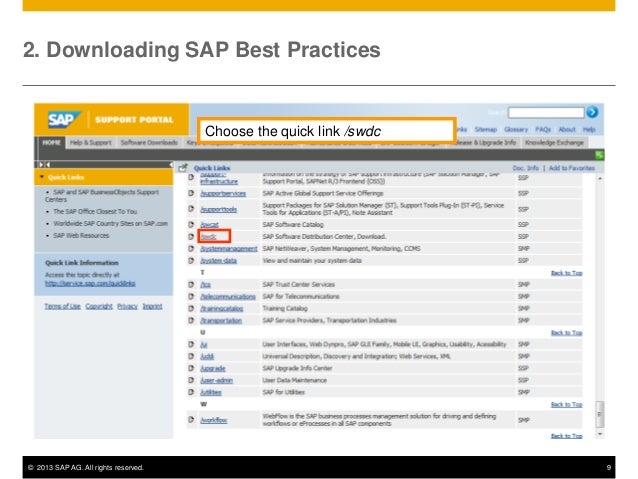
Task: Click SAP Web Resources in the sidebar
Action: [81, 235]
